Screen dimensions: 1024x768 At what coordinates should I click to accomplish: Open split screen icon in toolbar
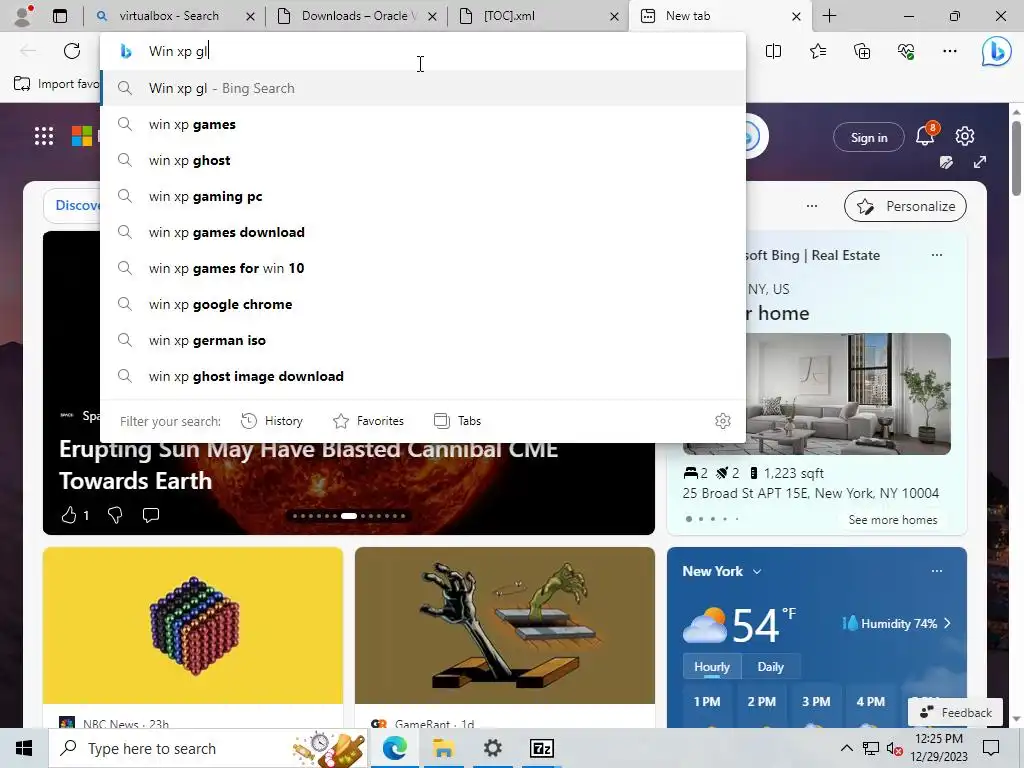point(773,51)
